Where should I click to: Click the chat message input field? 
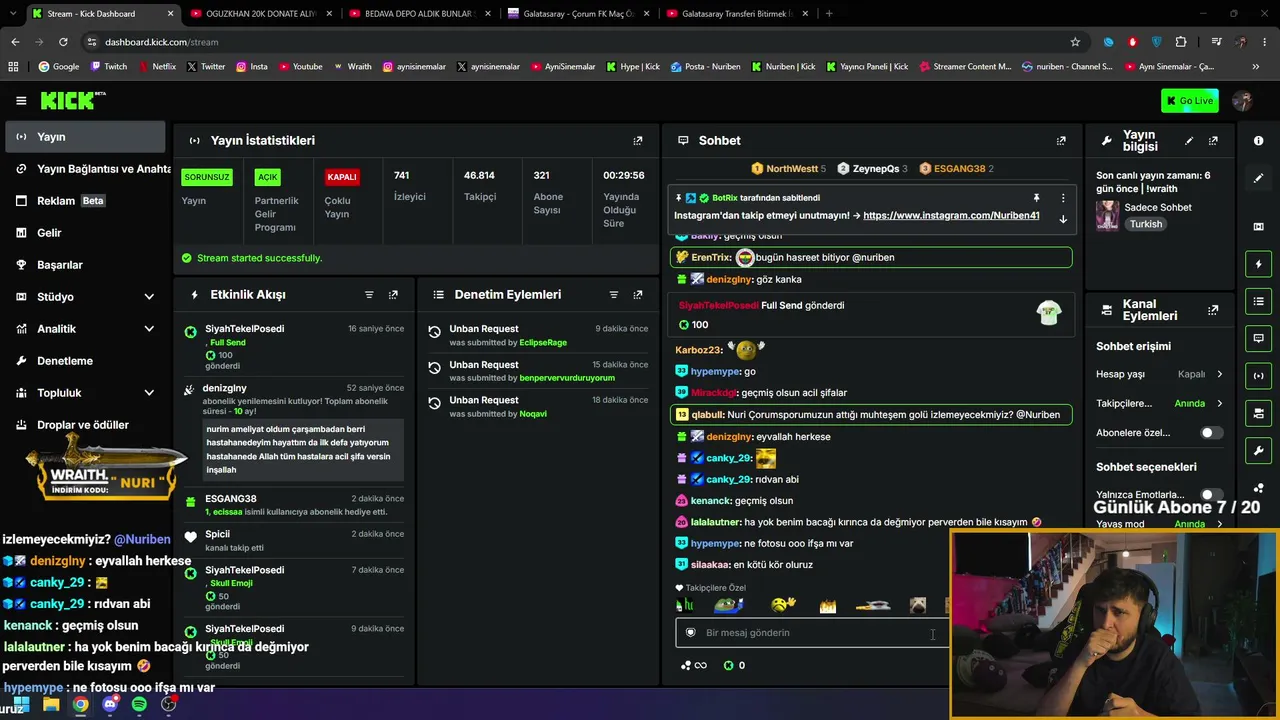810,633
